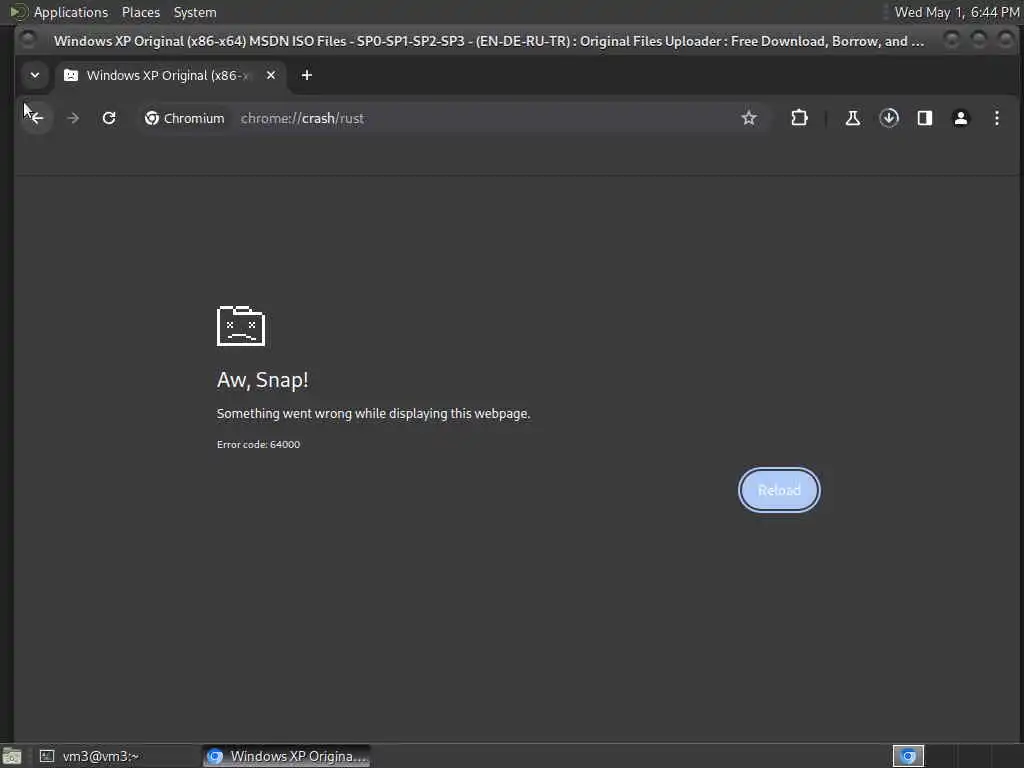Click the blue Reload button

click(779, 490)
